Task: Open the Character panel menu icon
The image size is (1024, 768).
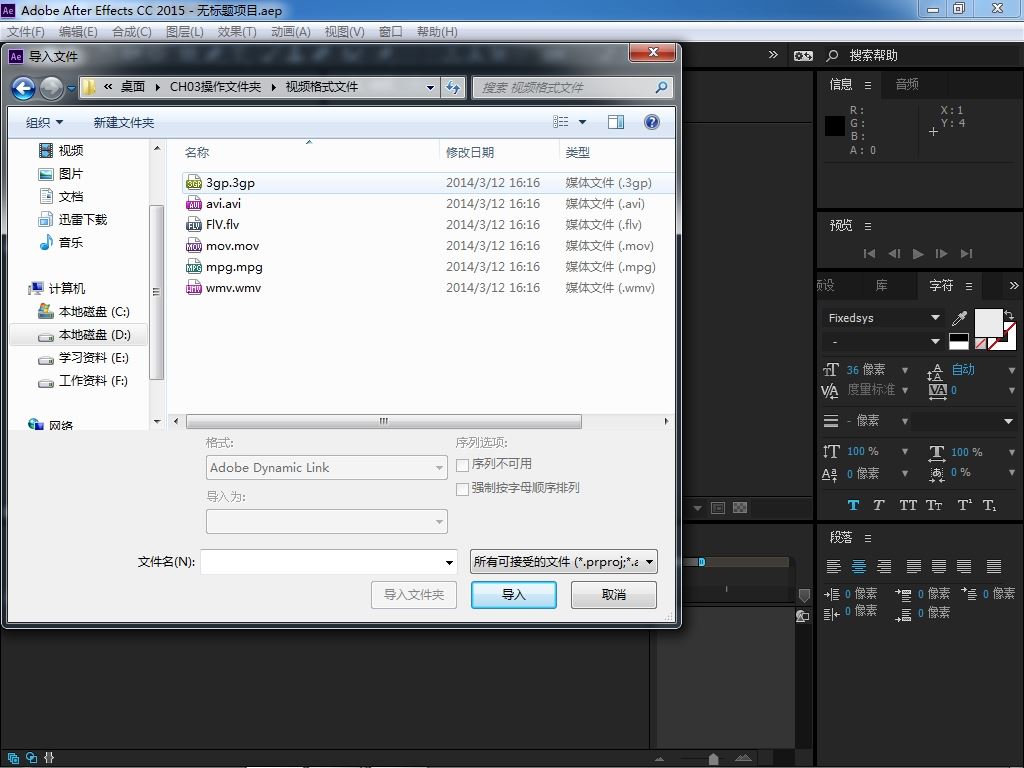Action: coord(969,286)
